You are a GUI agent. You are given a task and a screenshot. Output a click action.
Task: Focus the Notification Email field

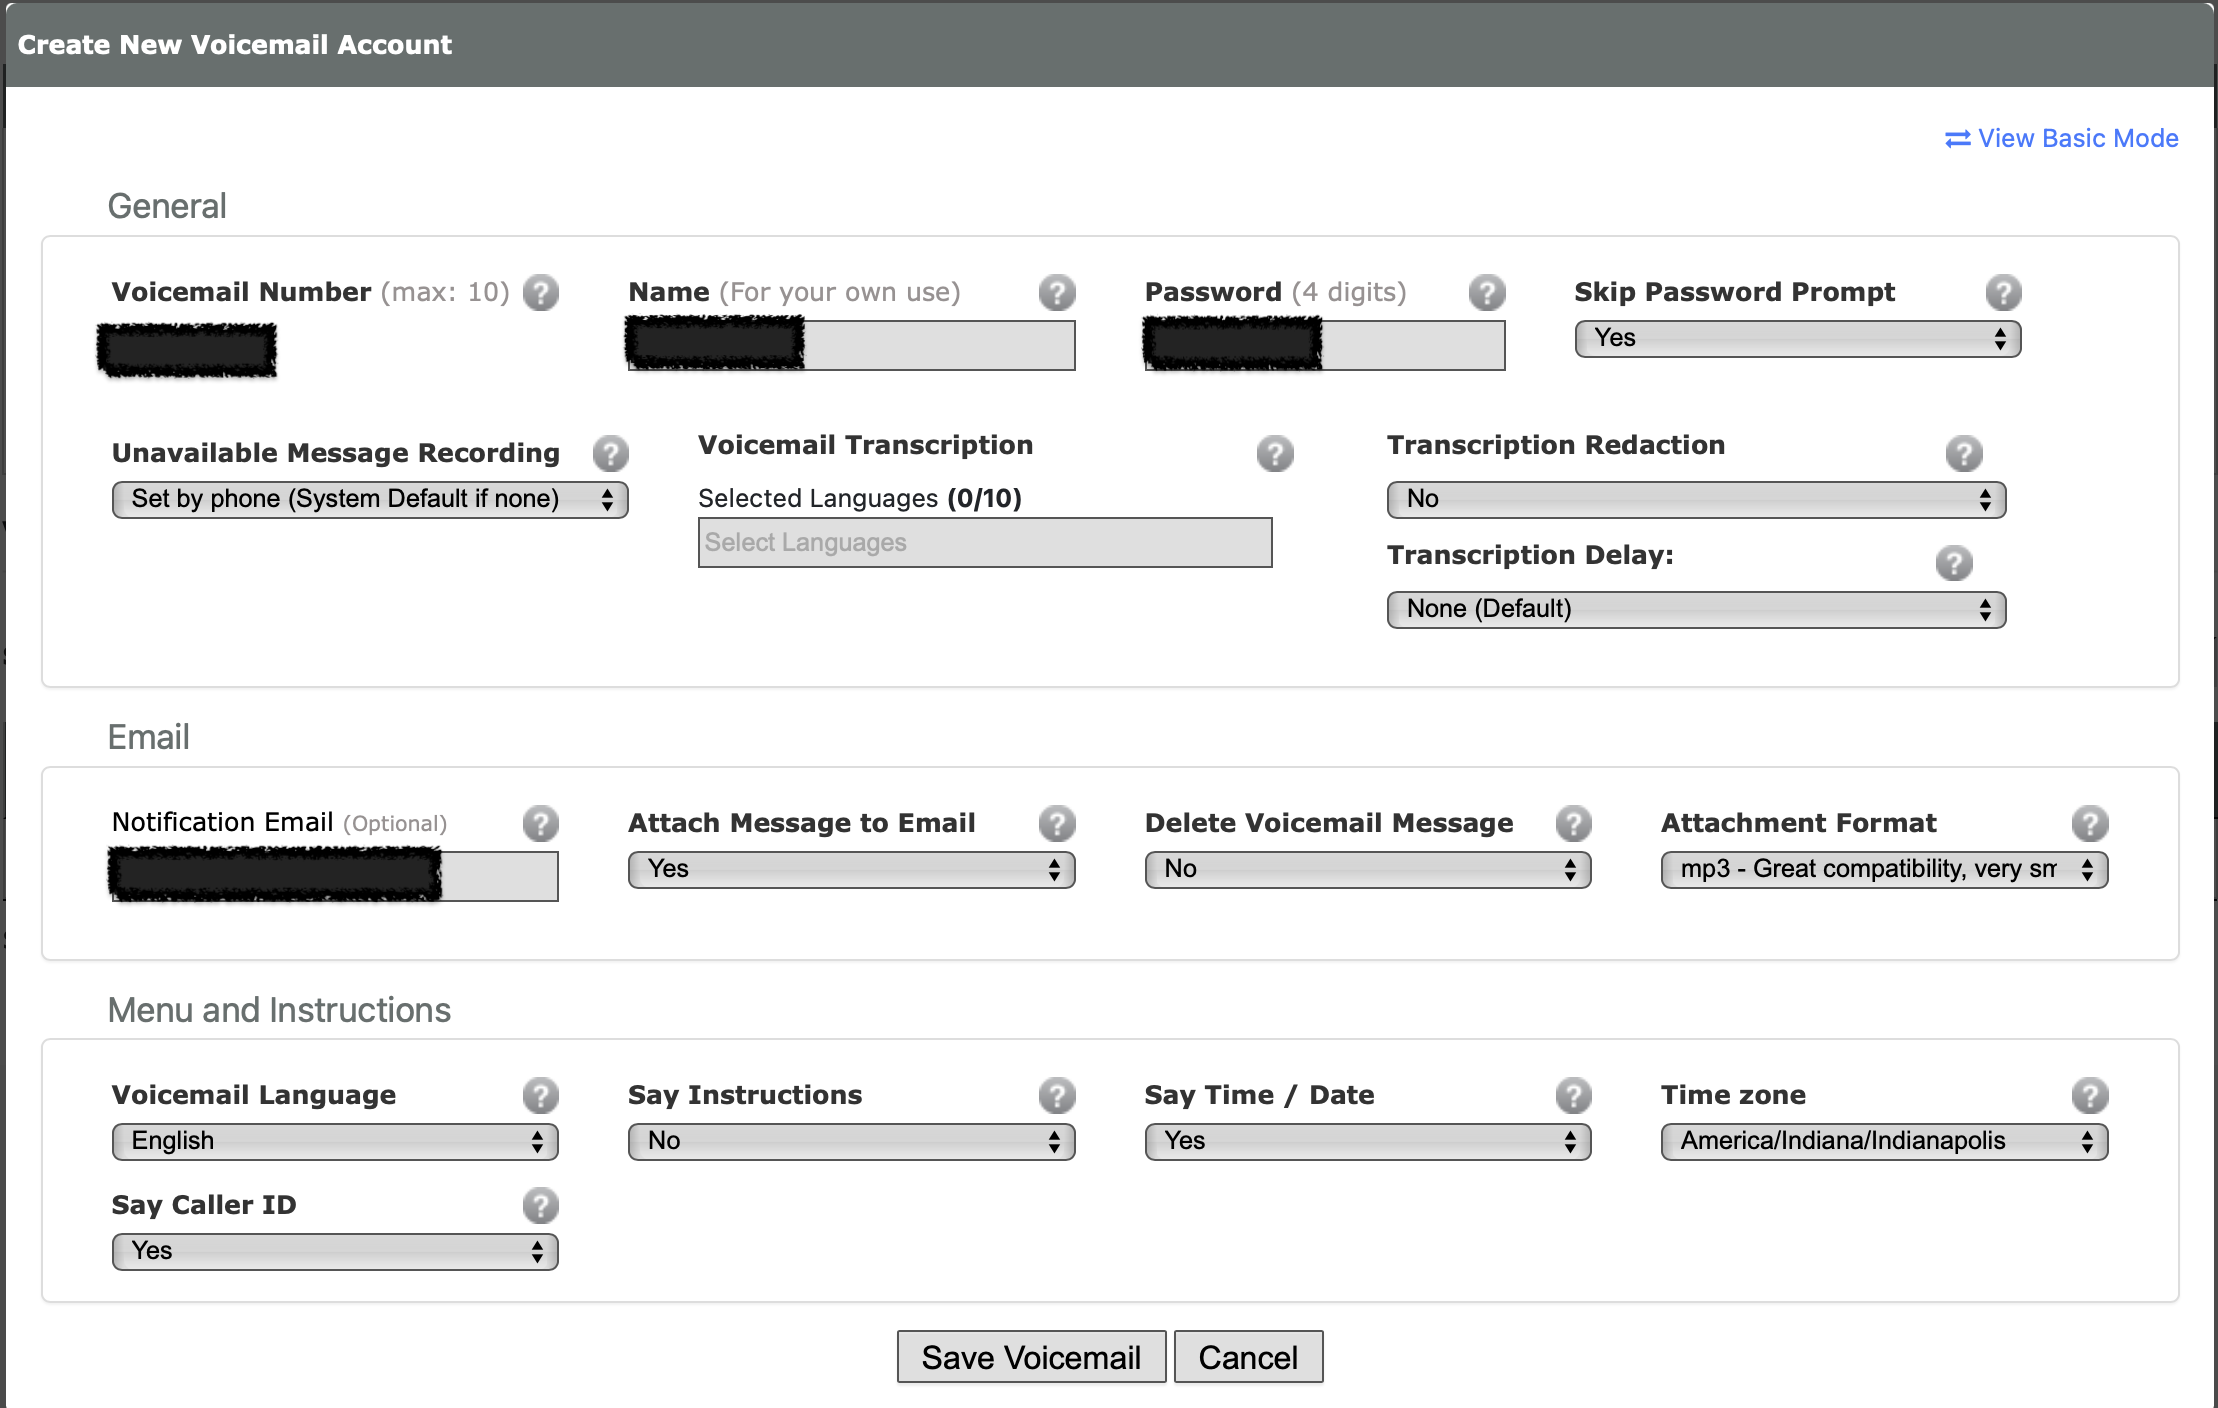[x=335, y=877]
